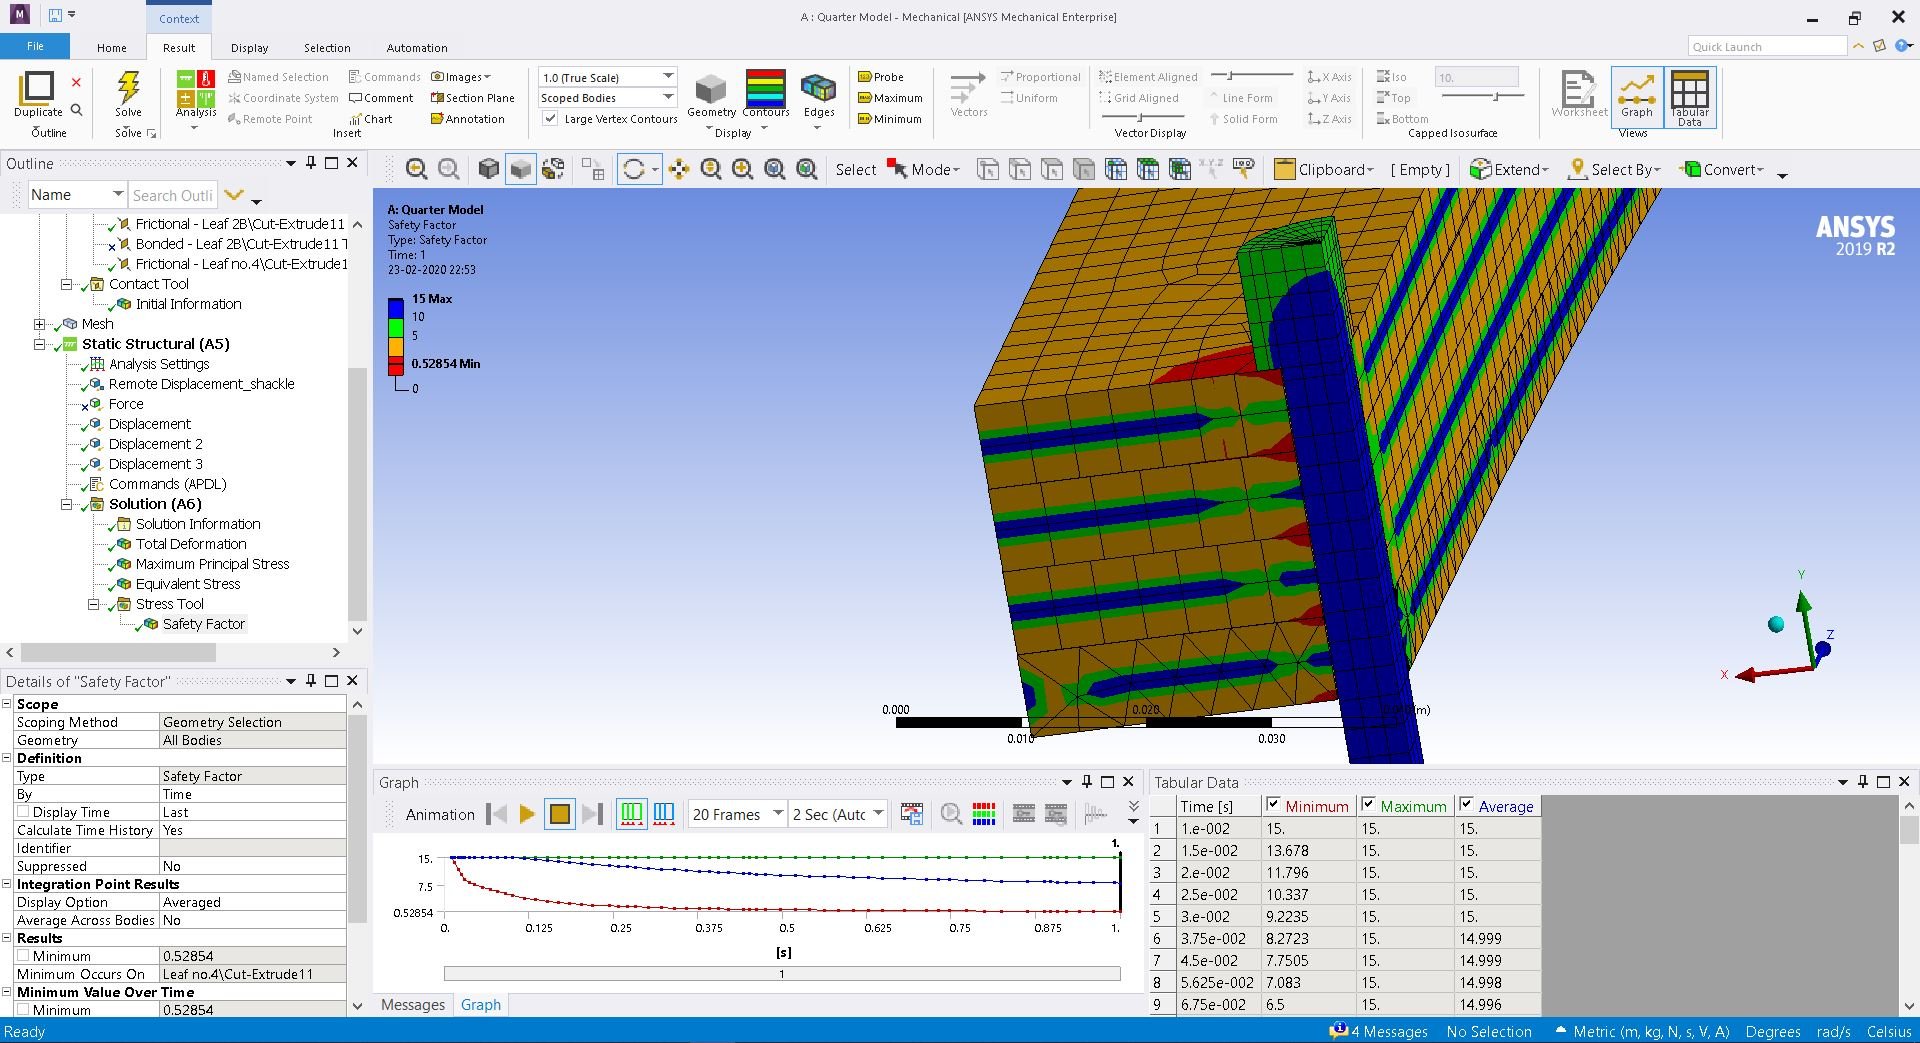Open the Name filter dropdown in Outline

[x=118, y=195]
